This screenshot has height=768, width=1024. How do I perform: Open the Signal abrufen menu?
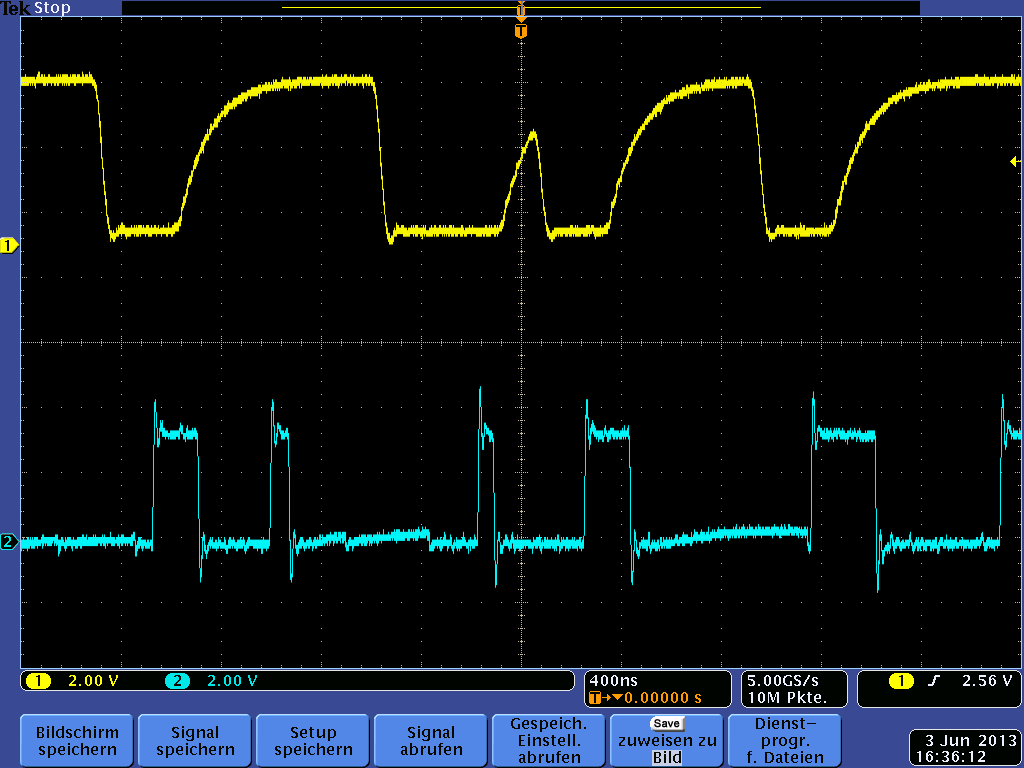(x=431, y=740)
